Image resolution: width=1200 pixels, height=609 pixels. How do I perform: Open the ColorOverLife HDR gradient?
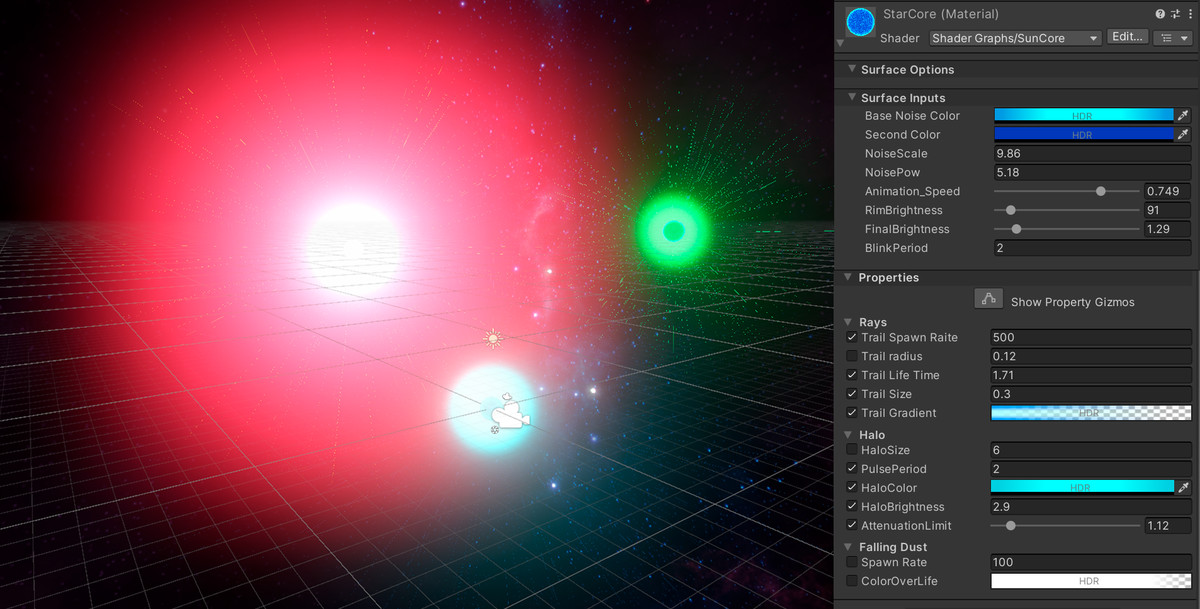1091,581
